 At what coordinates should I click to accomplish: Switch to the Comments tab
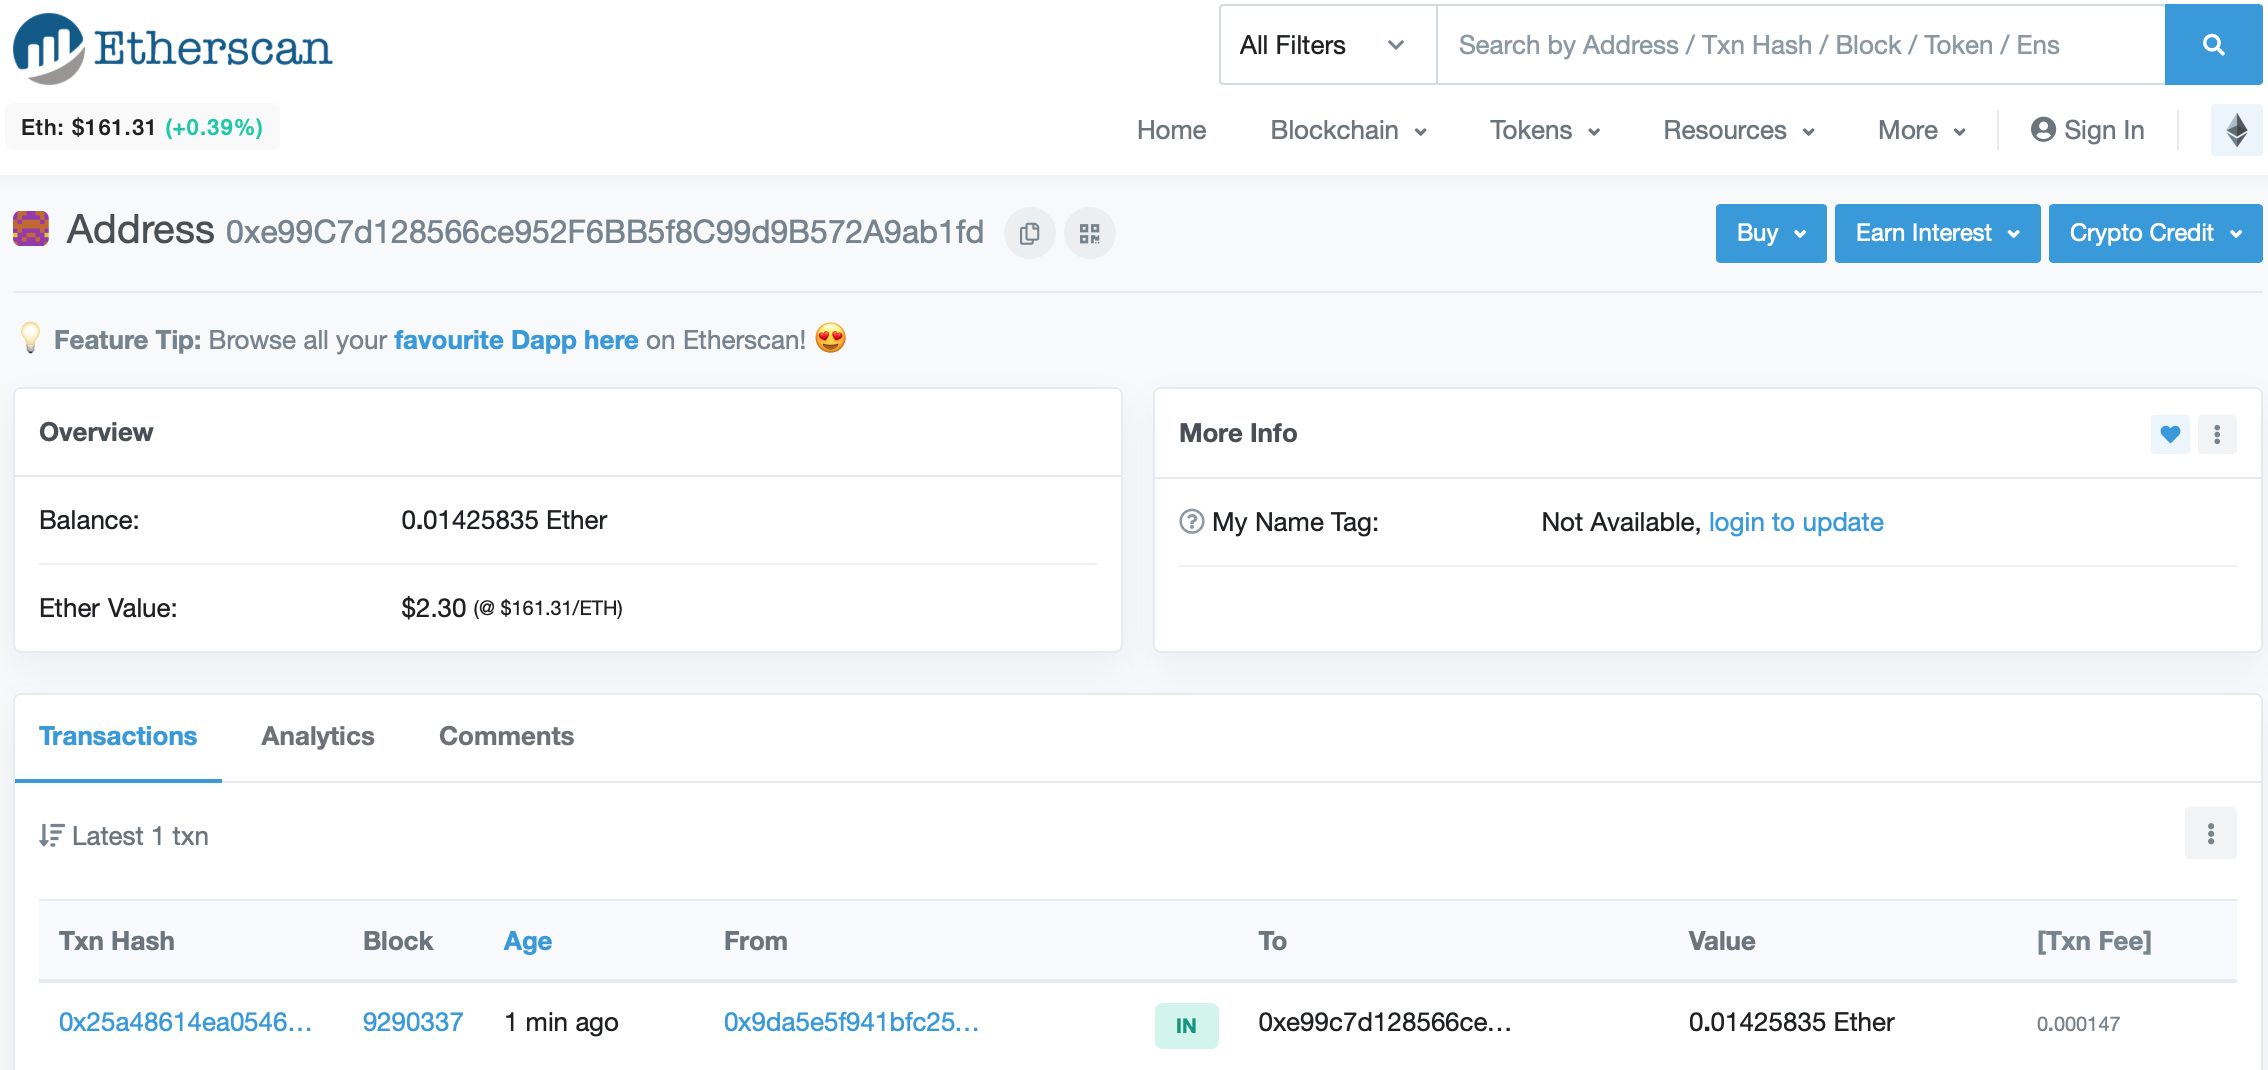click(506, 737)
